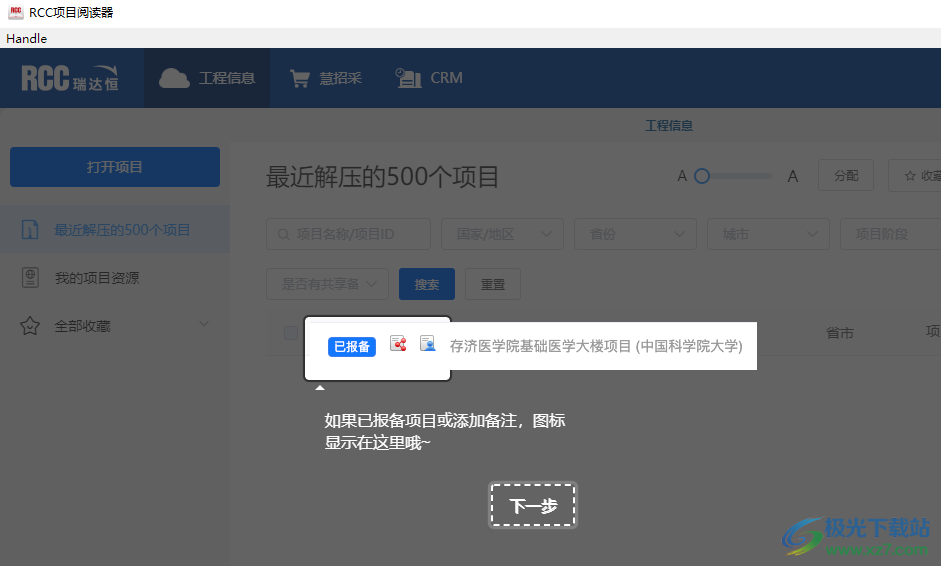The height and width of the screenshot is (566, 941).
Task: Click the document icon beside 最近解压的500个项目
Action: pyautogui.click(x=30, y=229)
